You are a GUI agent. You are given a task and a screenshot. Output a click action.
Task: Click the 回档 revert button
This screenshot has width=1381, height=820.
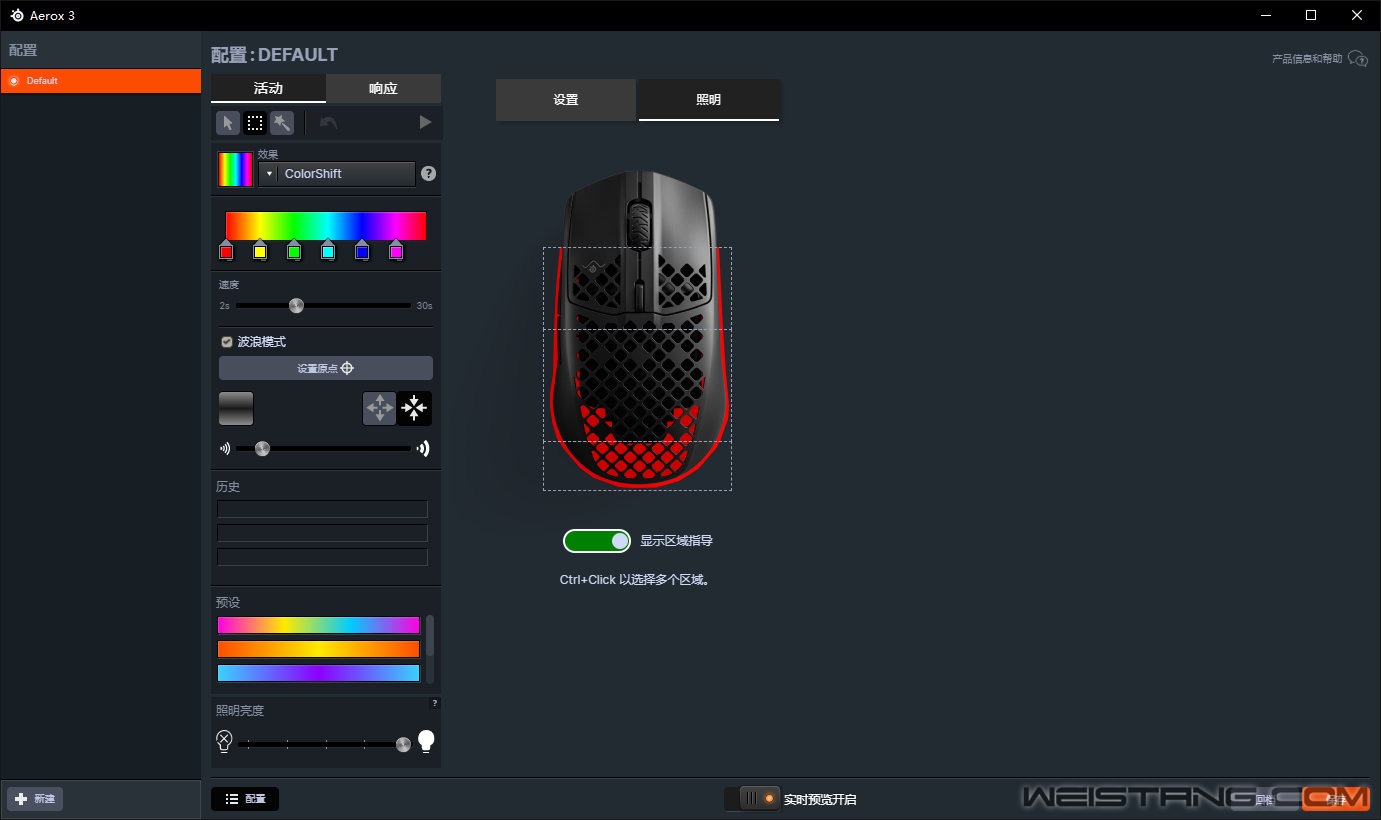tap(1264, 799)
